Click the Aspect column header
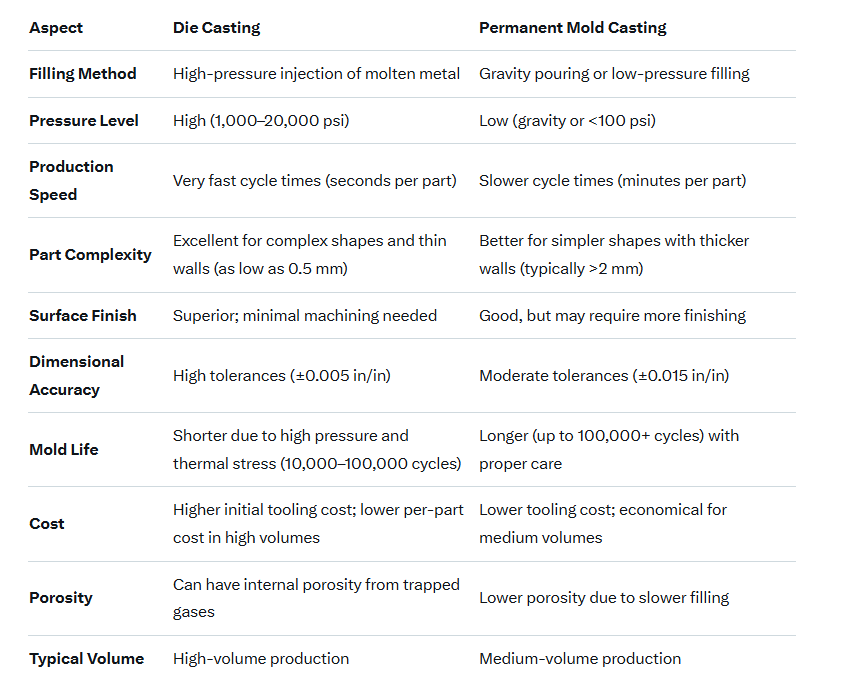This screenshot has height=687, width=844. click(x=56, y=28)
